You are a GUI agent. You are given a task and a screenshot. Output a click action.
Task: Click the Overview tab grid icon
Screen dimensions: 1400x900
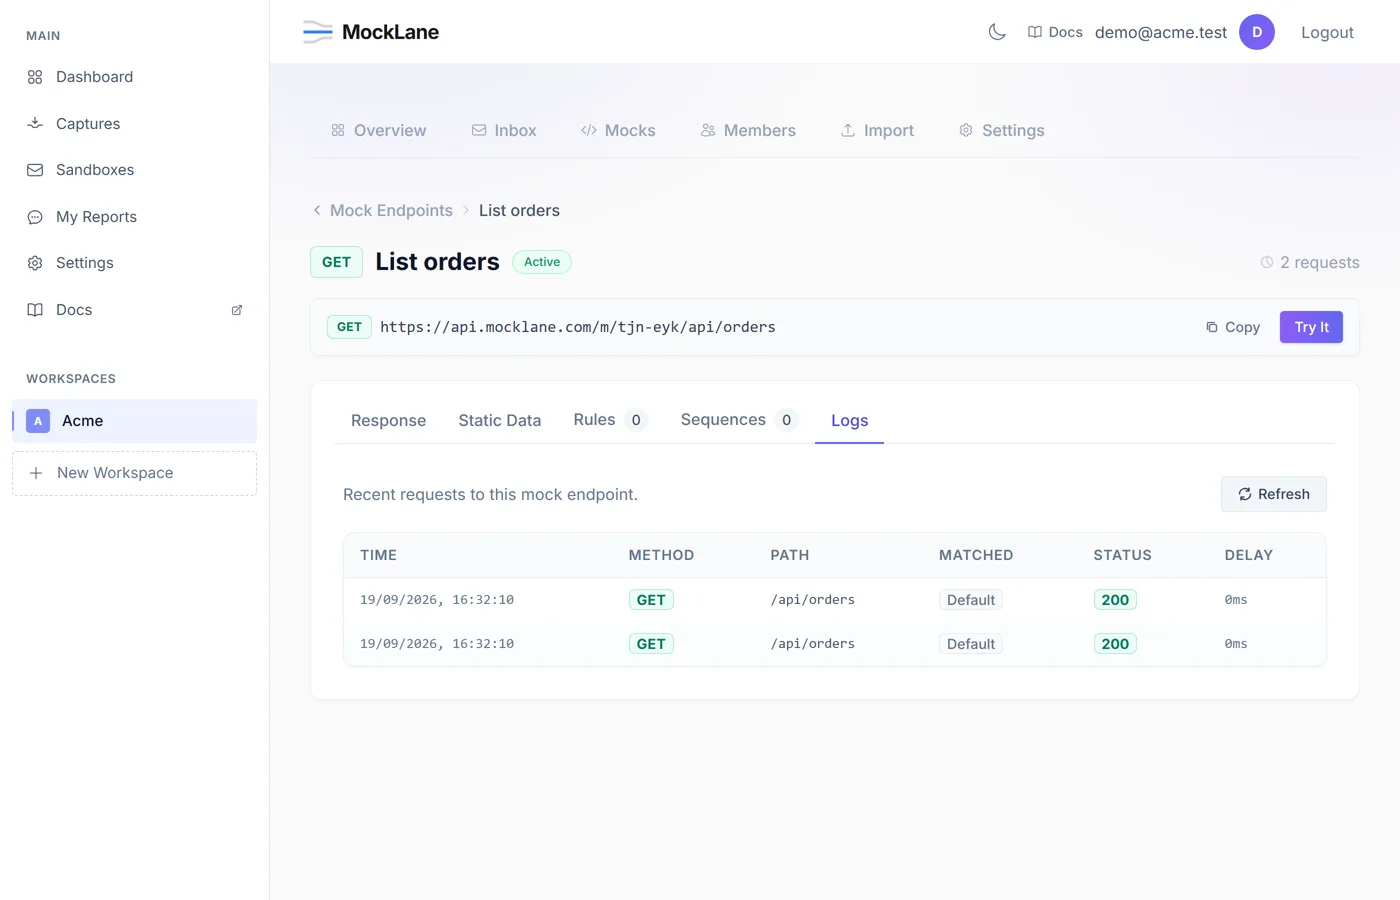pyautogui.click(x=338, y=130)
